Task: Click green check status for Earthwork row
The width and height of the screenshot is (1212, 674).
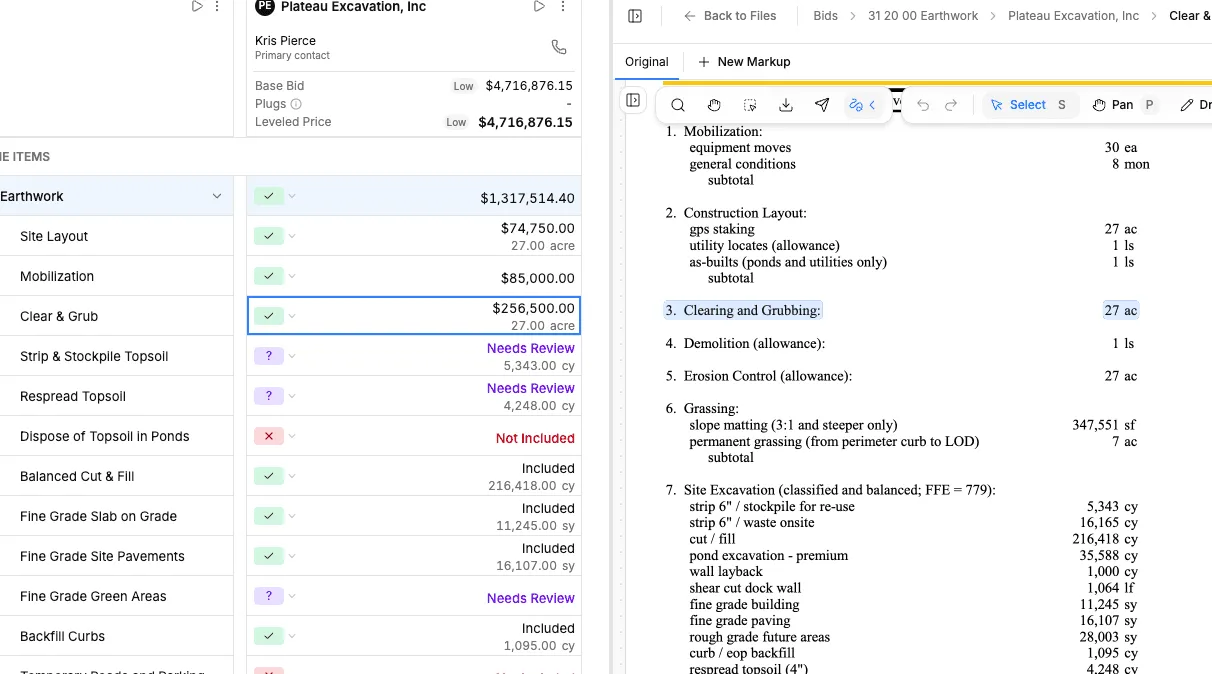Action: (268, 196)
